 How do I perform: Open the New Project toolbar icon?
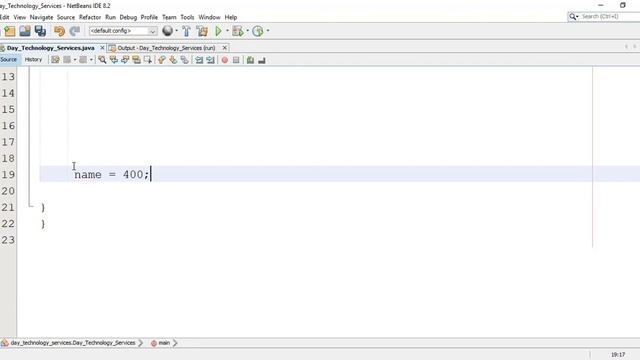9,31
